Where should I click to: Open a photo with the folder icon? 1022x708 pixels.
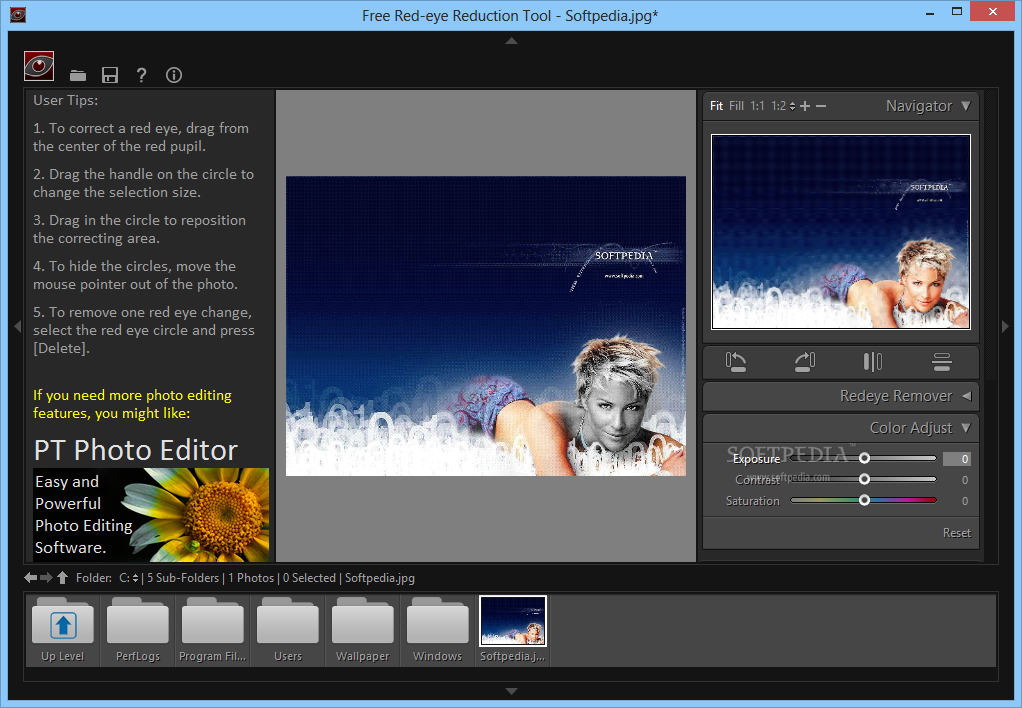click(78, 76)
